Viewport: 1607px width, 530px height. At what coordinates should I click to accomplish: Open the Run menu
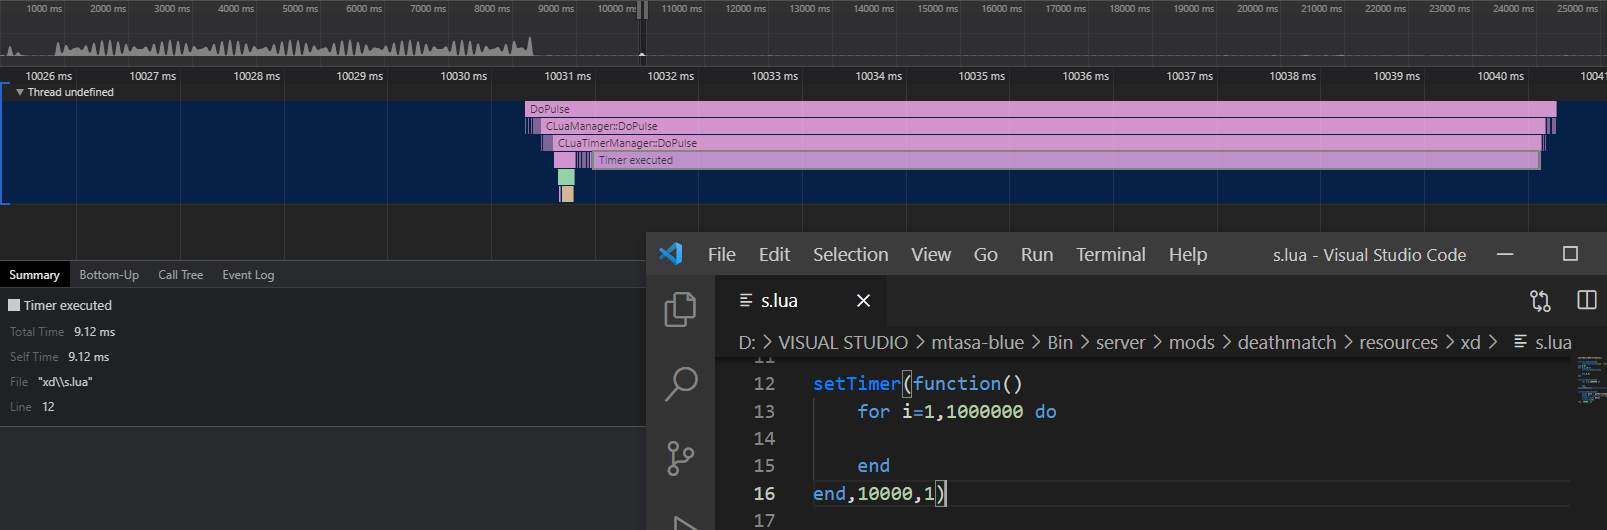pos(1037,254)
